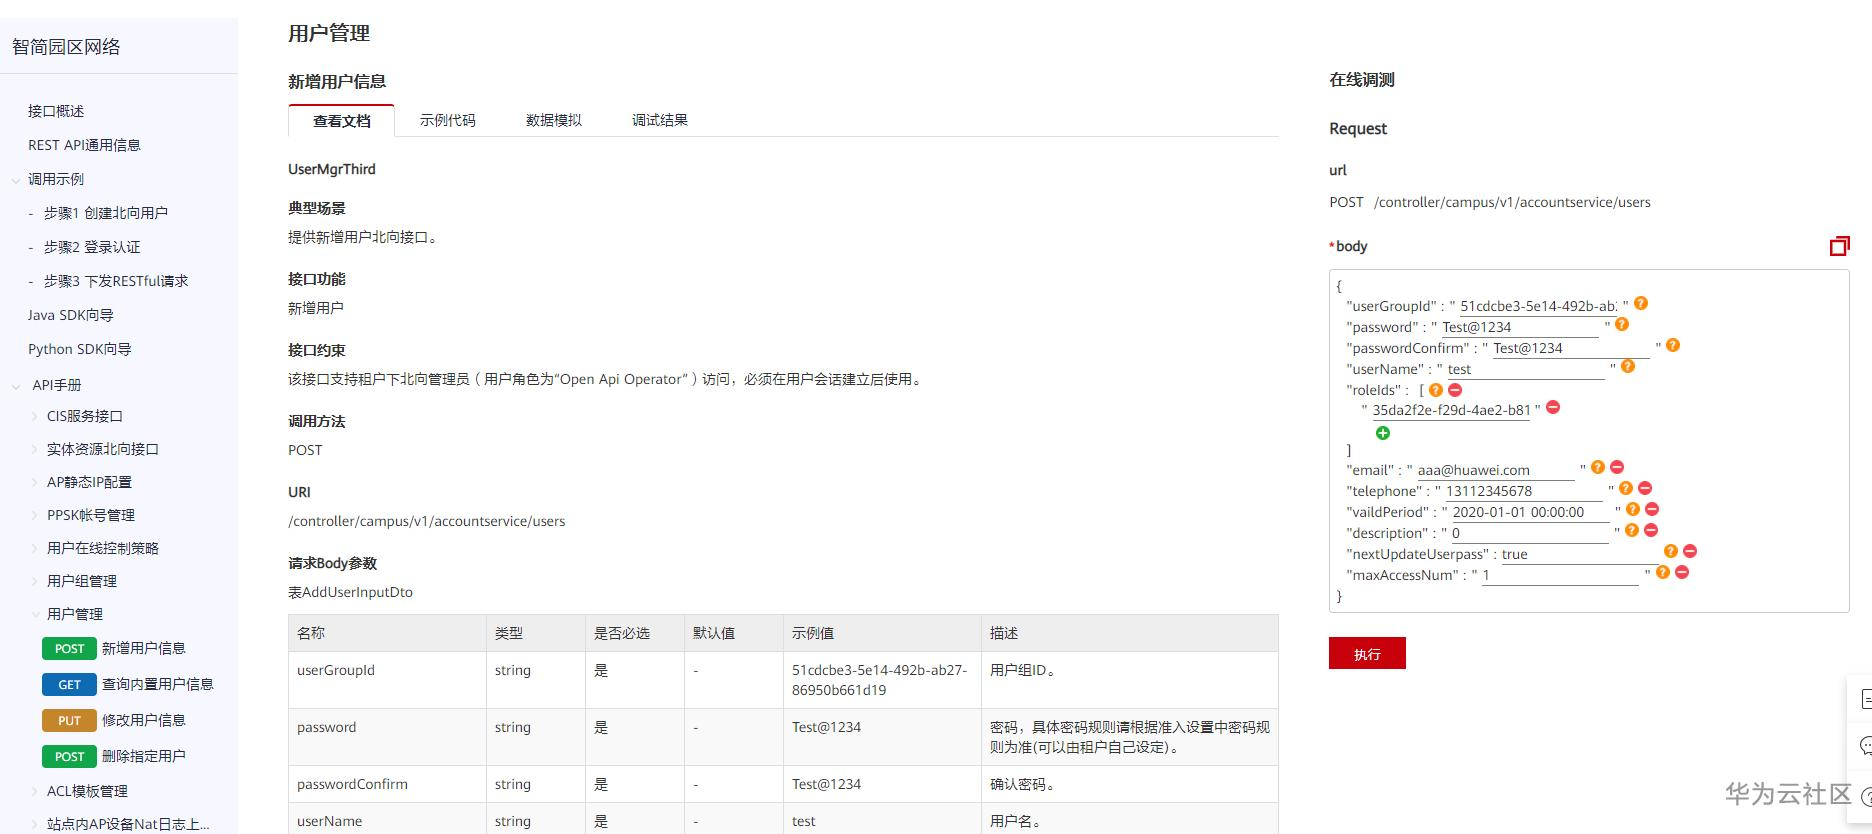This screenshot has width=1872, height=834.
Task: Remove the description field
Action: point(1651,530)
